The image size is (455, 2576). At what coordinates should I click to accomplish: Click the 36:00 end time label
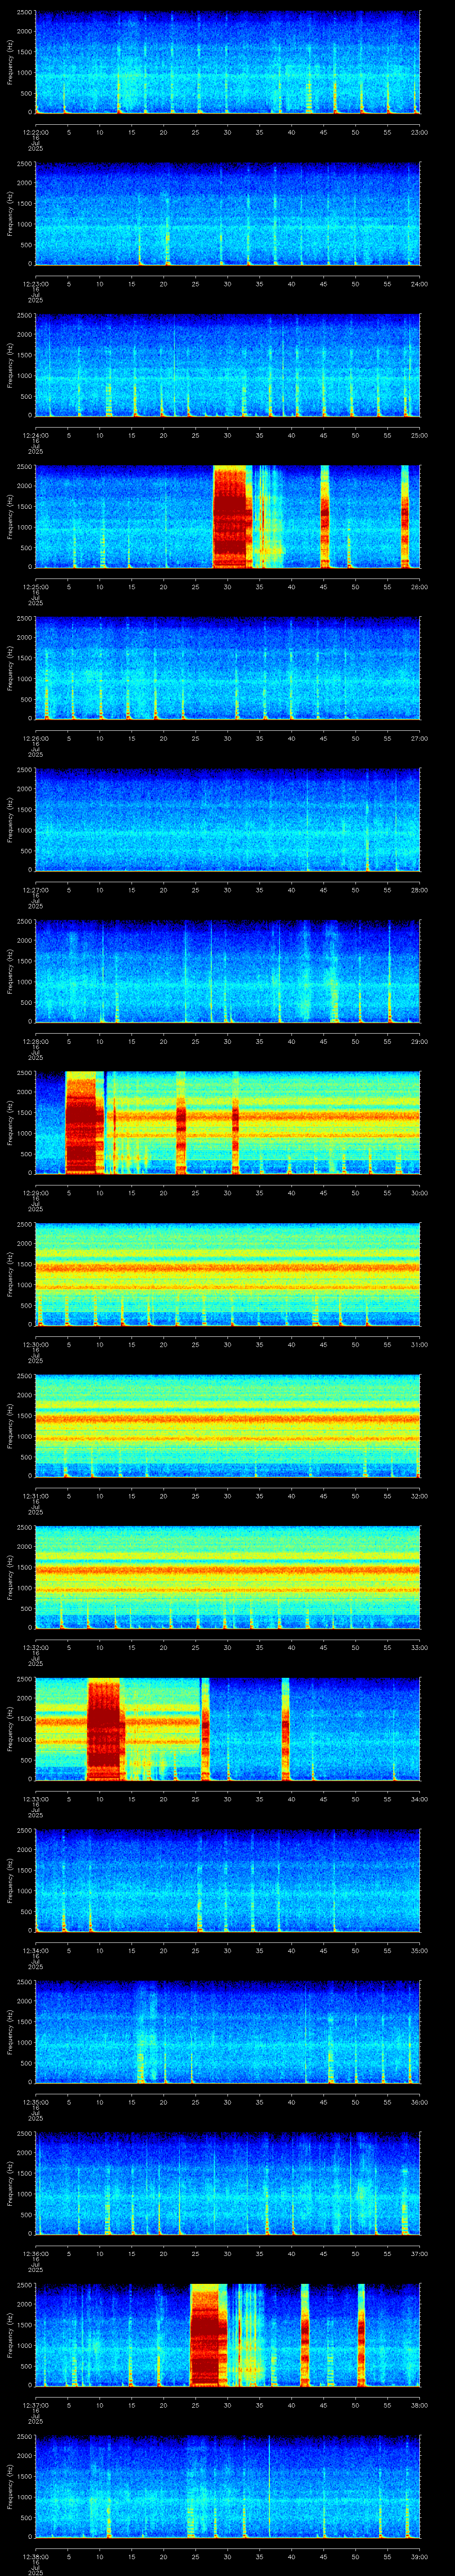(x=419, y=2102)
